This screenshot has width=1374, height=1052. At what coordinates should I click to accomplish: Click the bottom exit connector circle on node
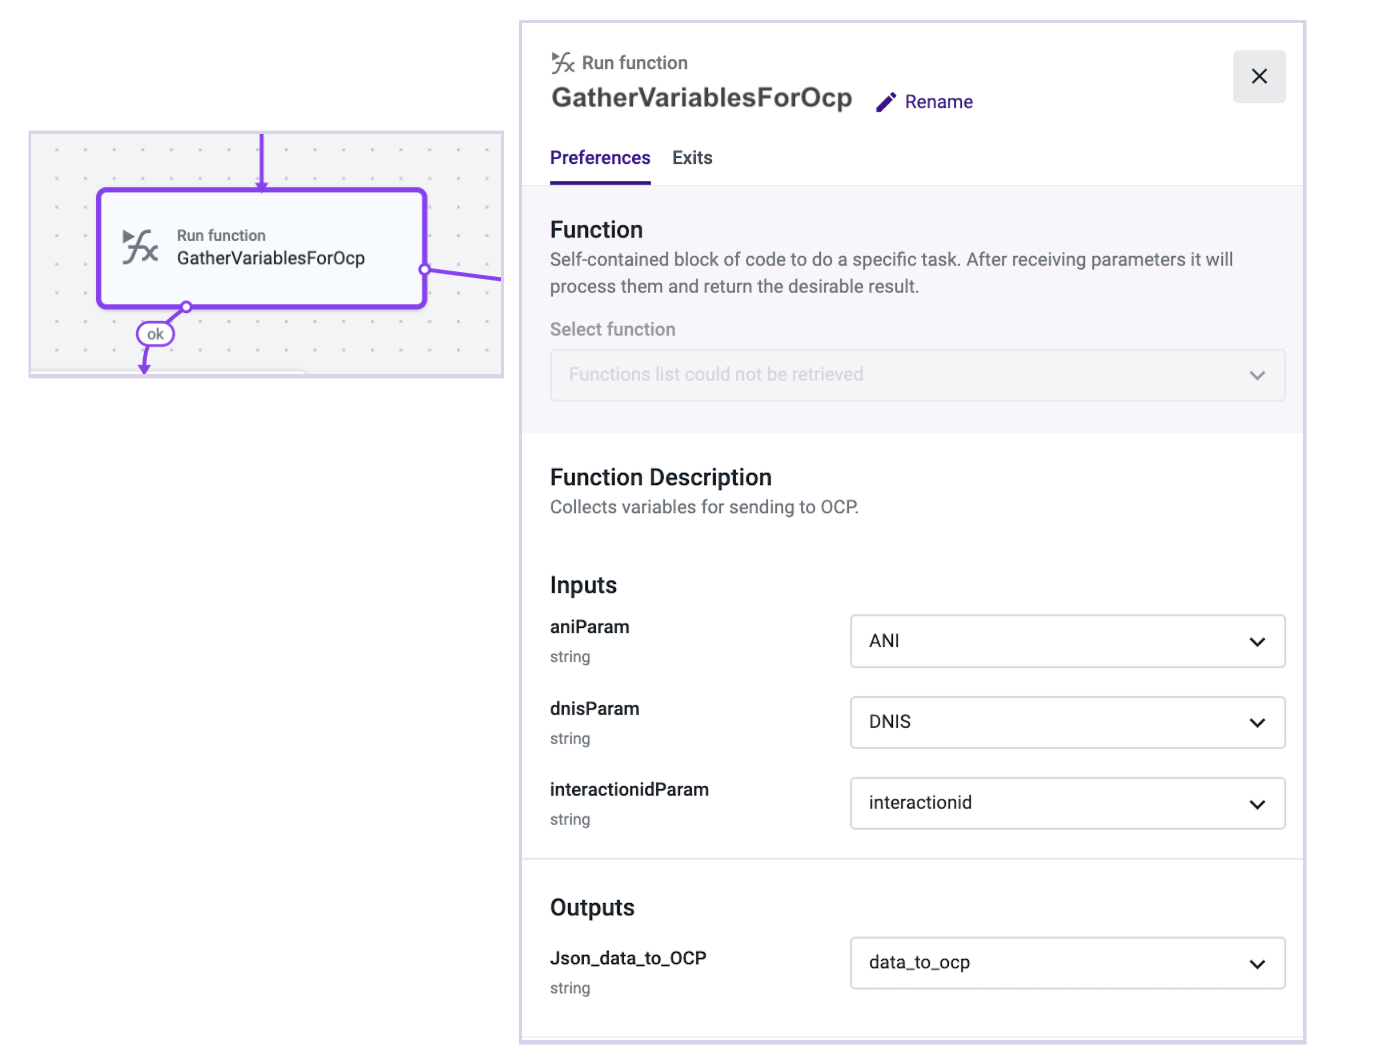(x=186, y=307)
